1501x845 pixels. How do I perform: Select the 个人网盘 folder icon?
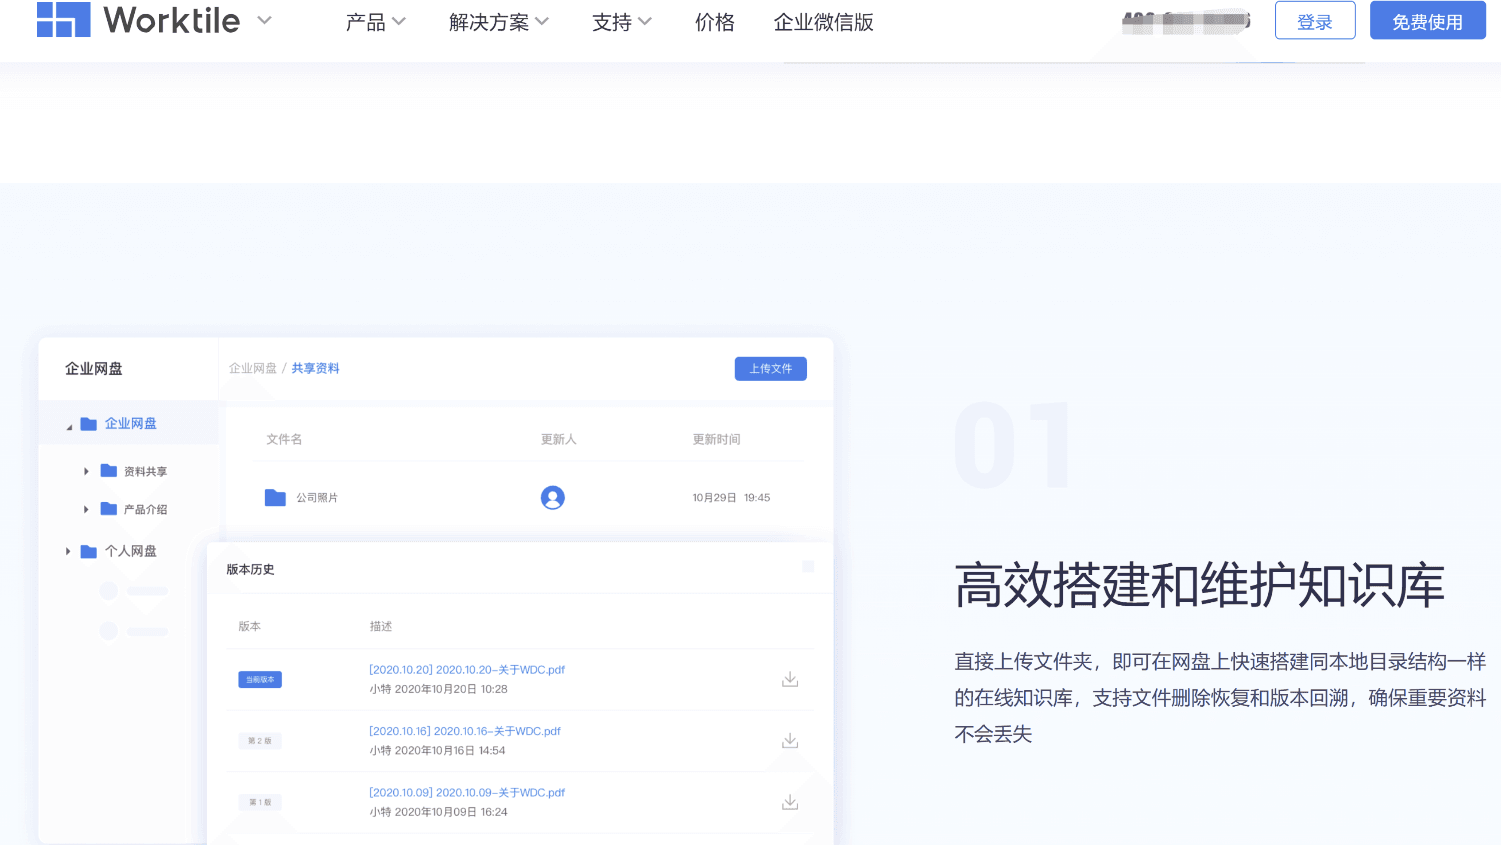89,551
